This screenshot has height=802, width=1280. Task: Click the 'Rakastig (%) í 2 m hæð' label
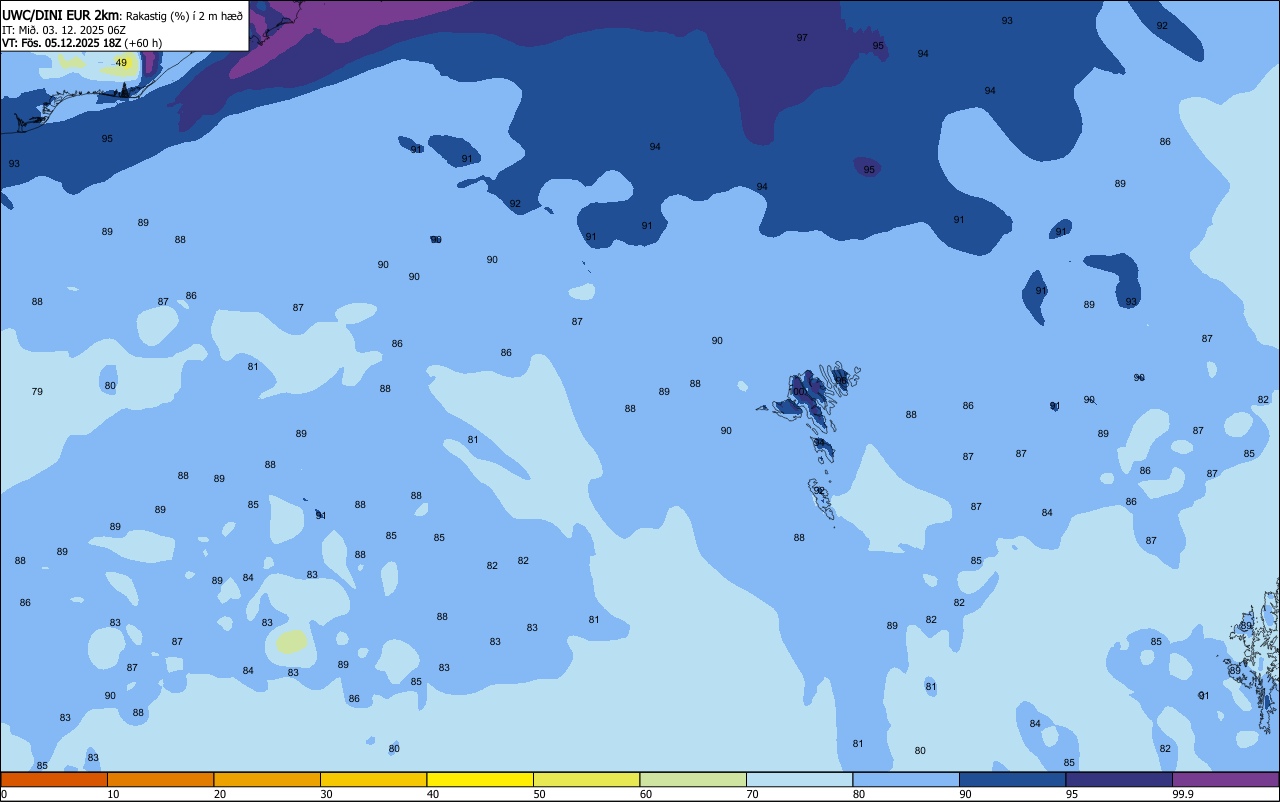[x=184, y=16]
